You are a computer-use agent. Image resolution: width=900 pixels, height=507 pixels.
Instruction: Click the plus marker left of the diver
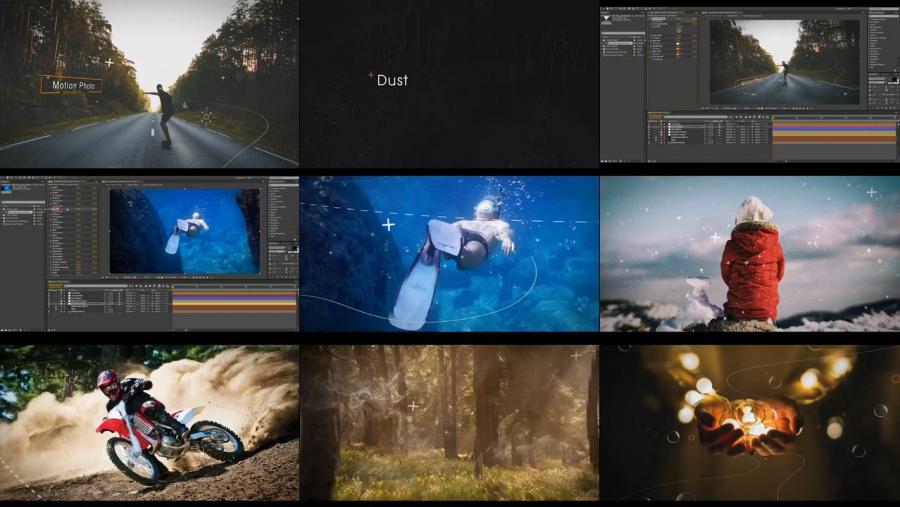point(388,224)
